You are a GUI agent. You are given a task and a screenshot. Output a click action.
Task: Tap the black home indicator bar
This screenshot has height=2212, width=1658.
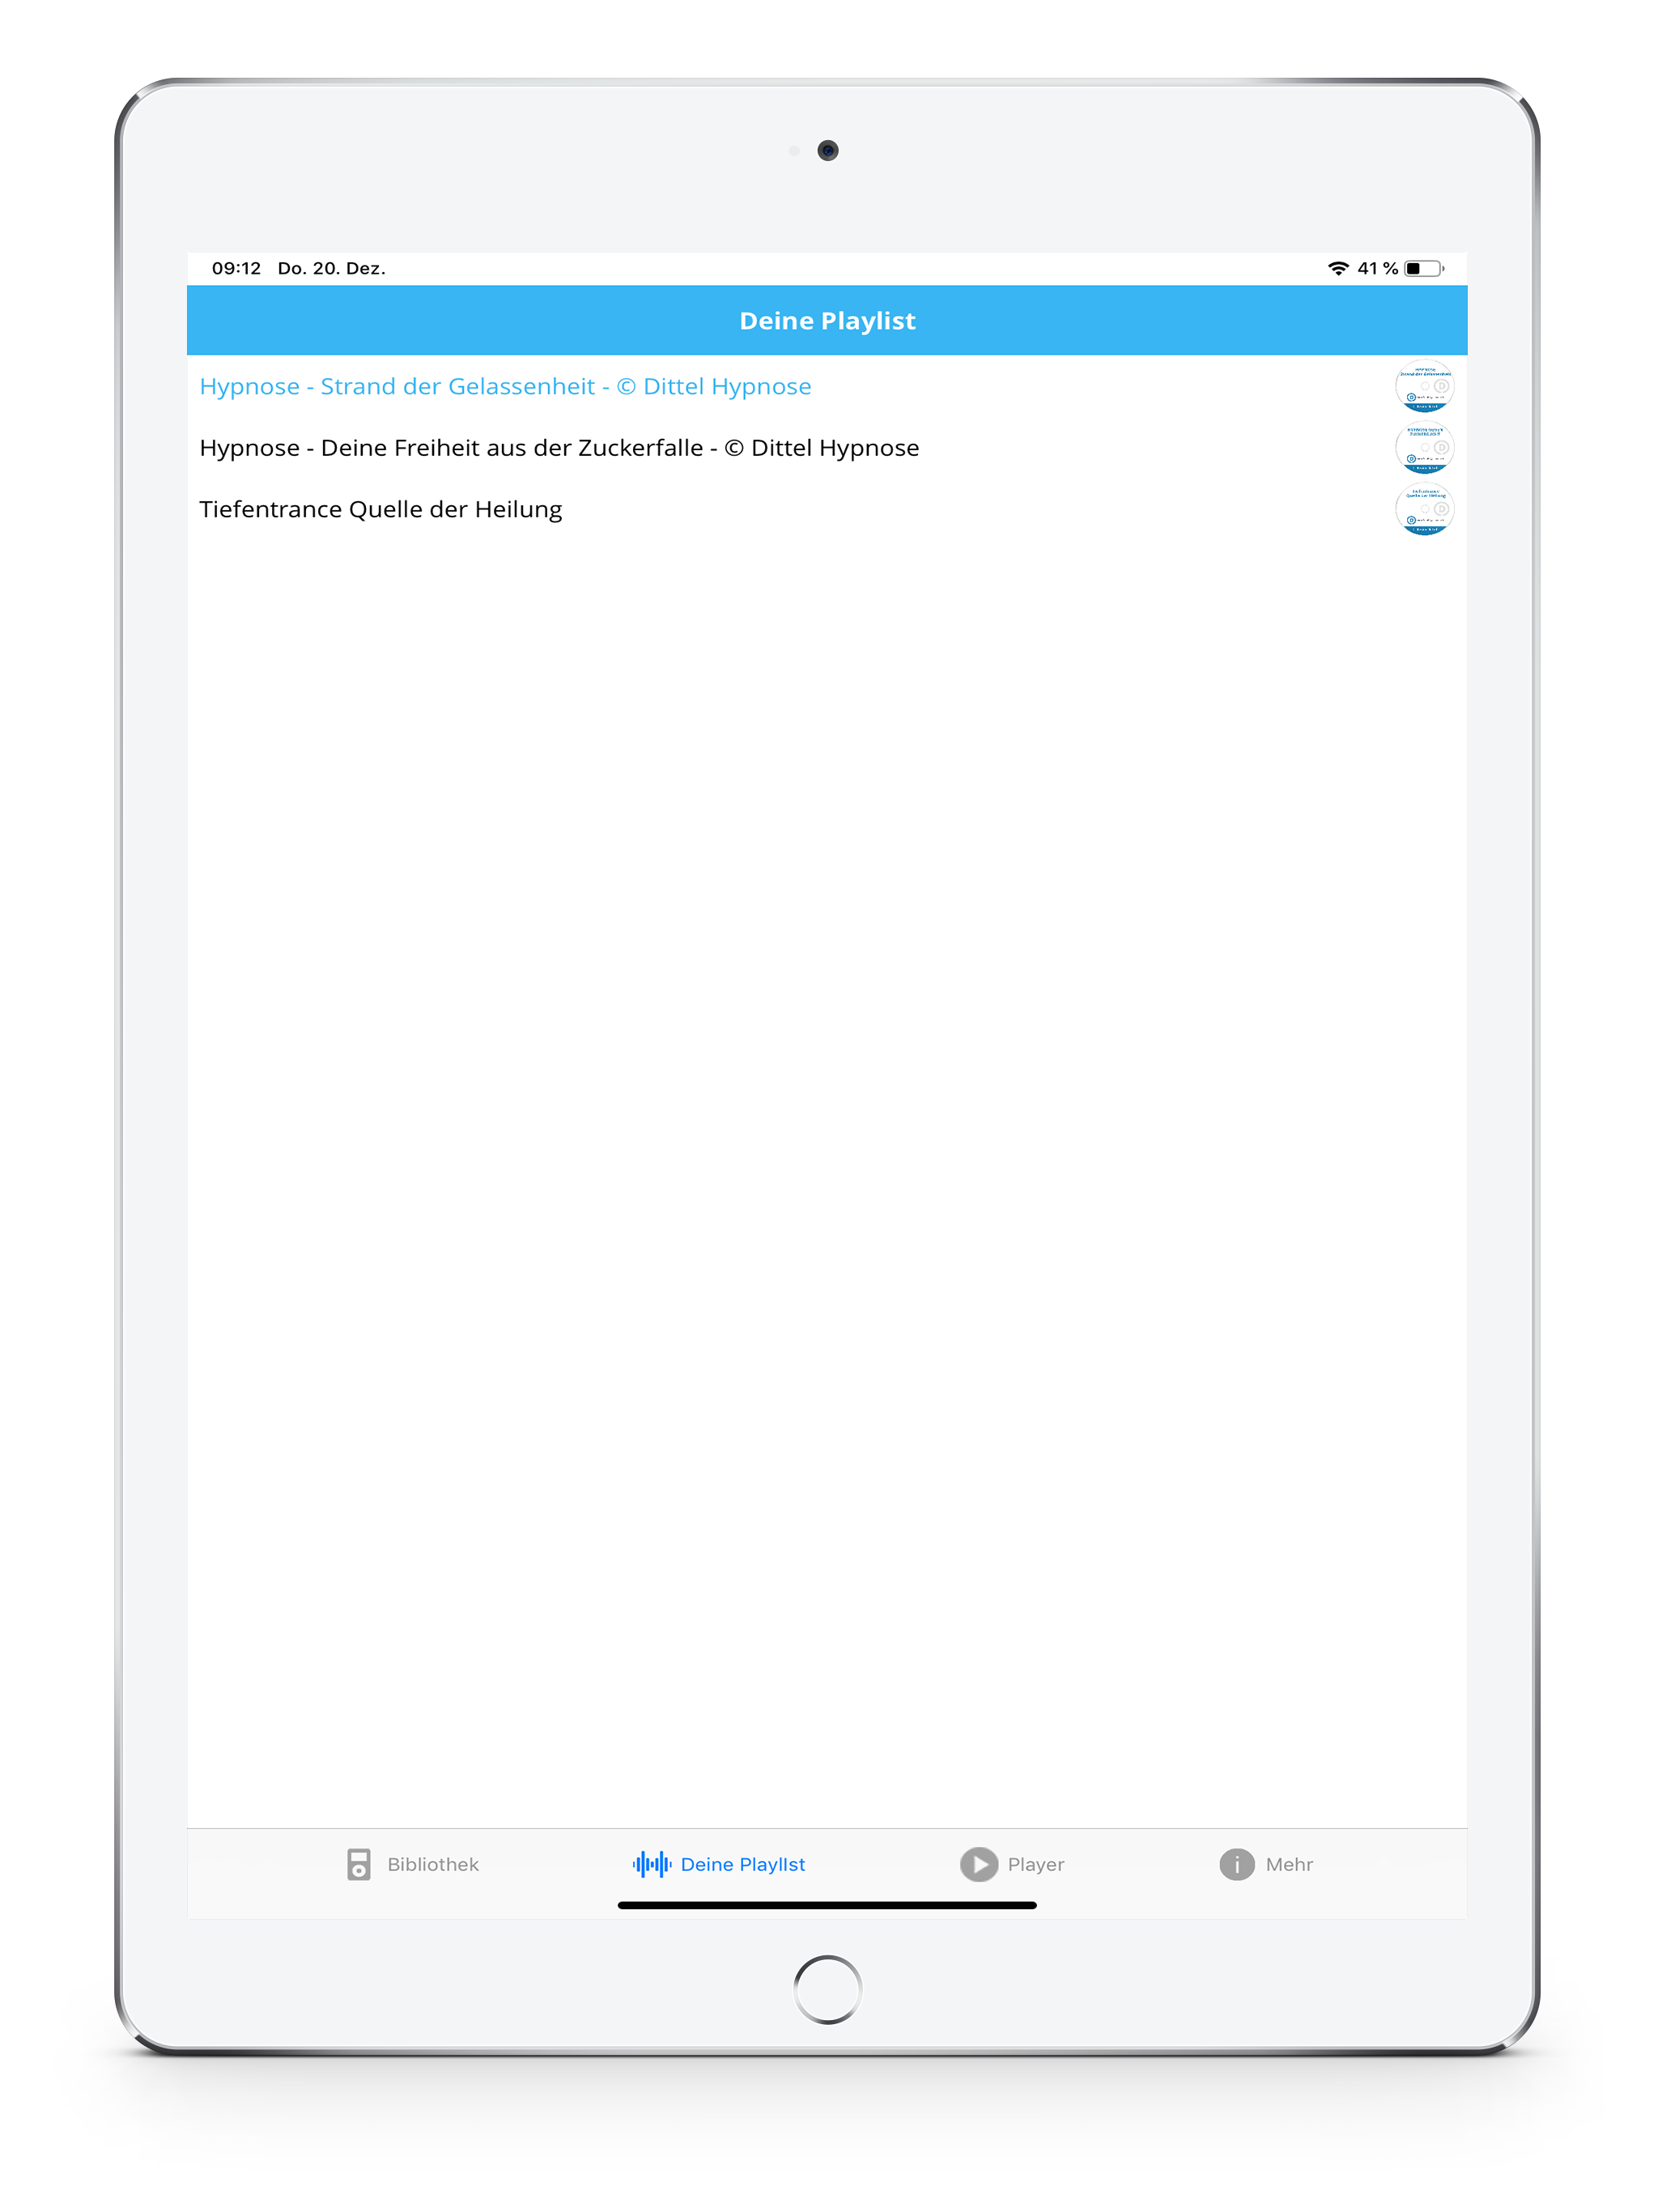(x=827, y=1905)
